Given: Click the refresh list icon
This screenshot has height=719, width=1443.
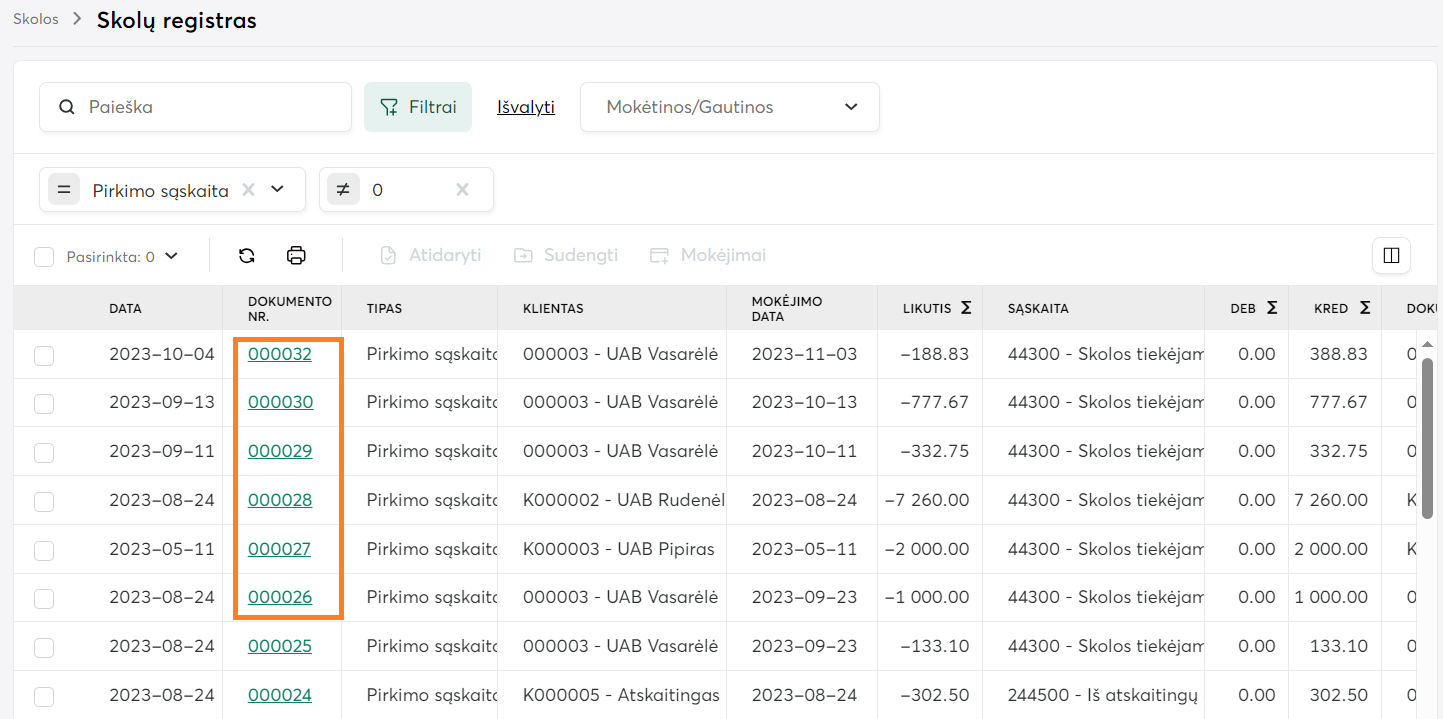Looking at the screenshot, I should (x=247, y=256).
